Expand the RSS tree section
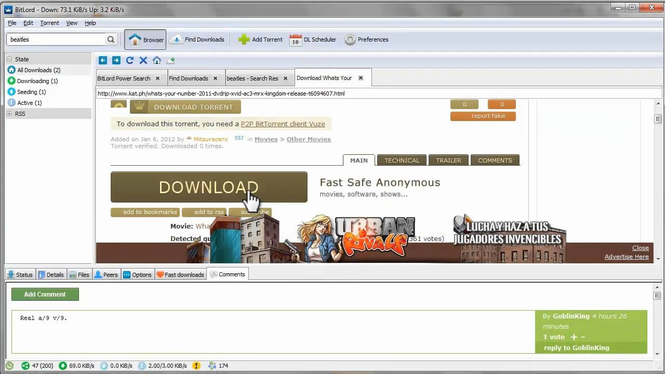665x374 pixels. pos(9,114)
